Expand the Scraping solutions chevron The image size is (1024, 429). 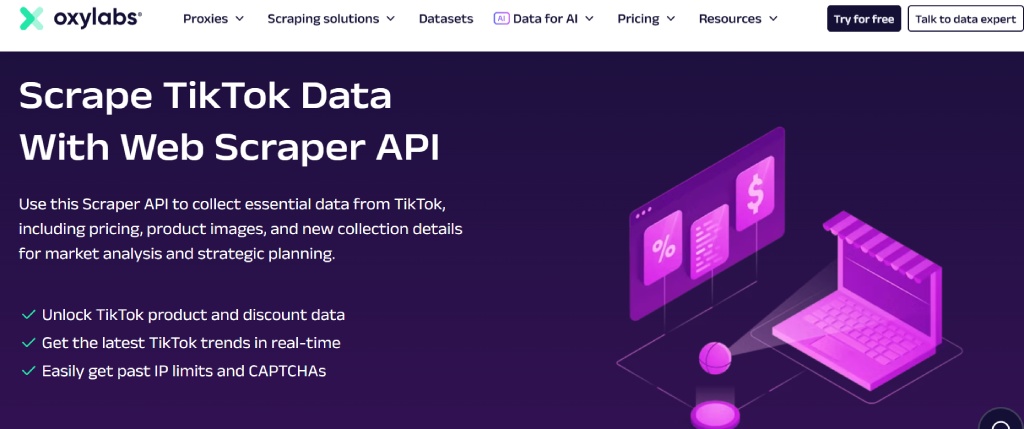[x=391, y=19]
